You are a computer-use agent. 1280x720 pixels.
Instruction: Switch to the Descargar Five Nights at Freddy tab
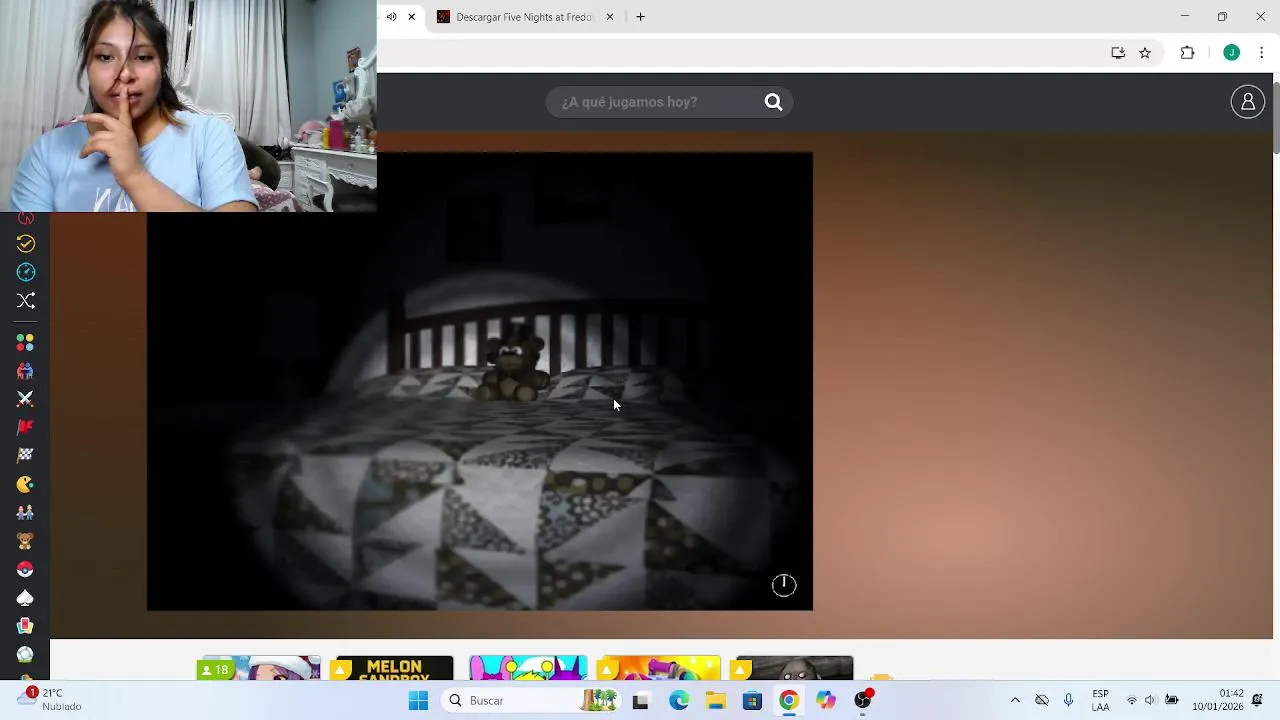pyautogui.click(x=526, y=17)
